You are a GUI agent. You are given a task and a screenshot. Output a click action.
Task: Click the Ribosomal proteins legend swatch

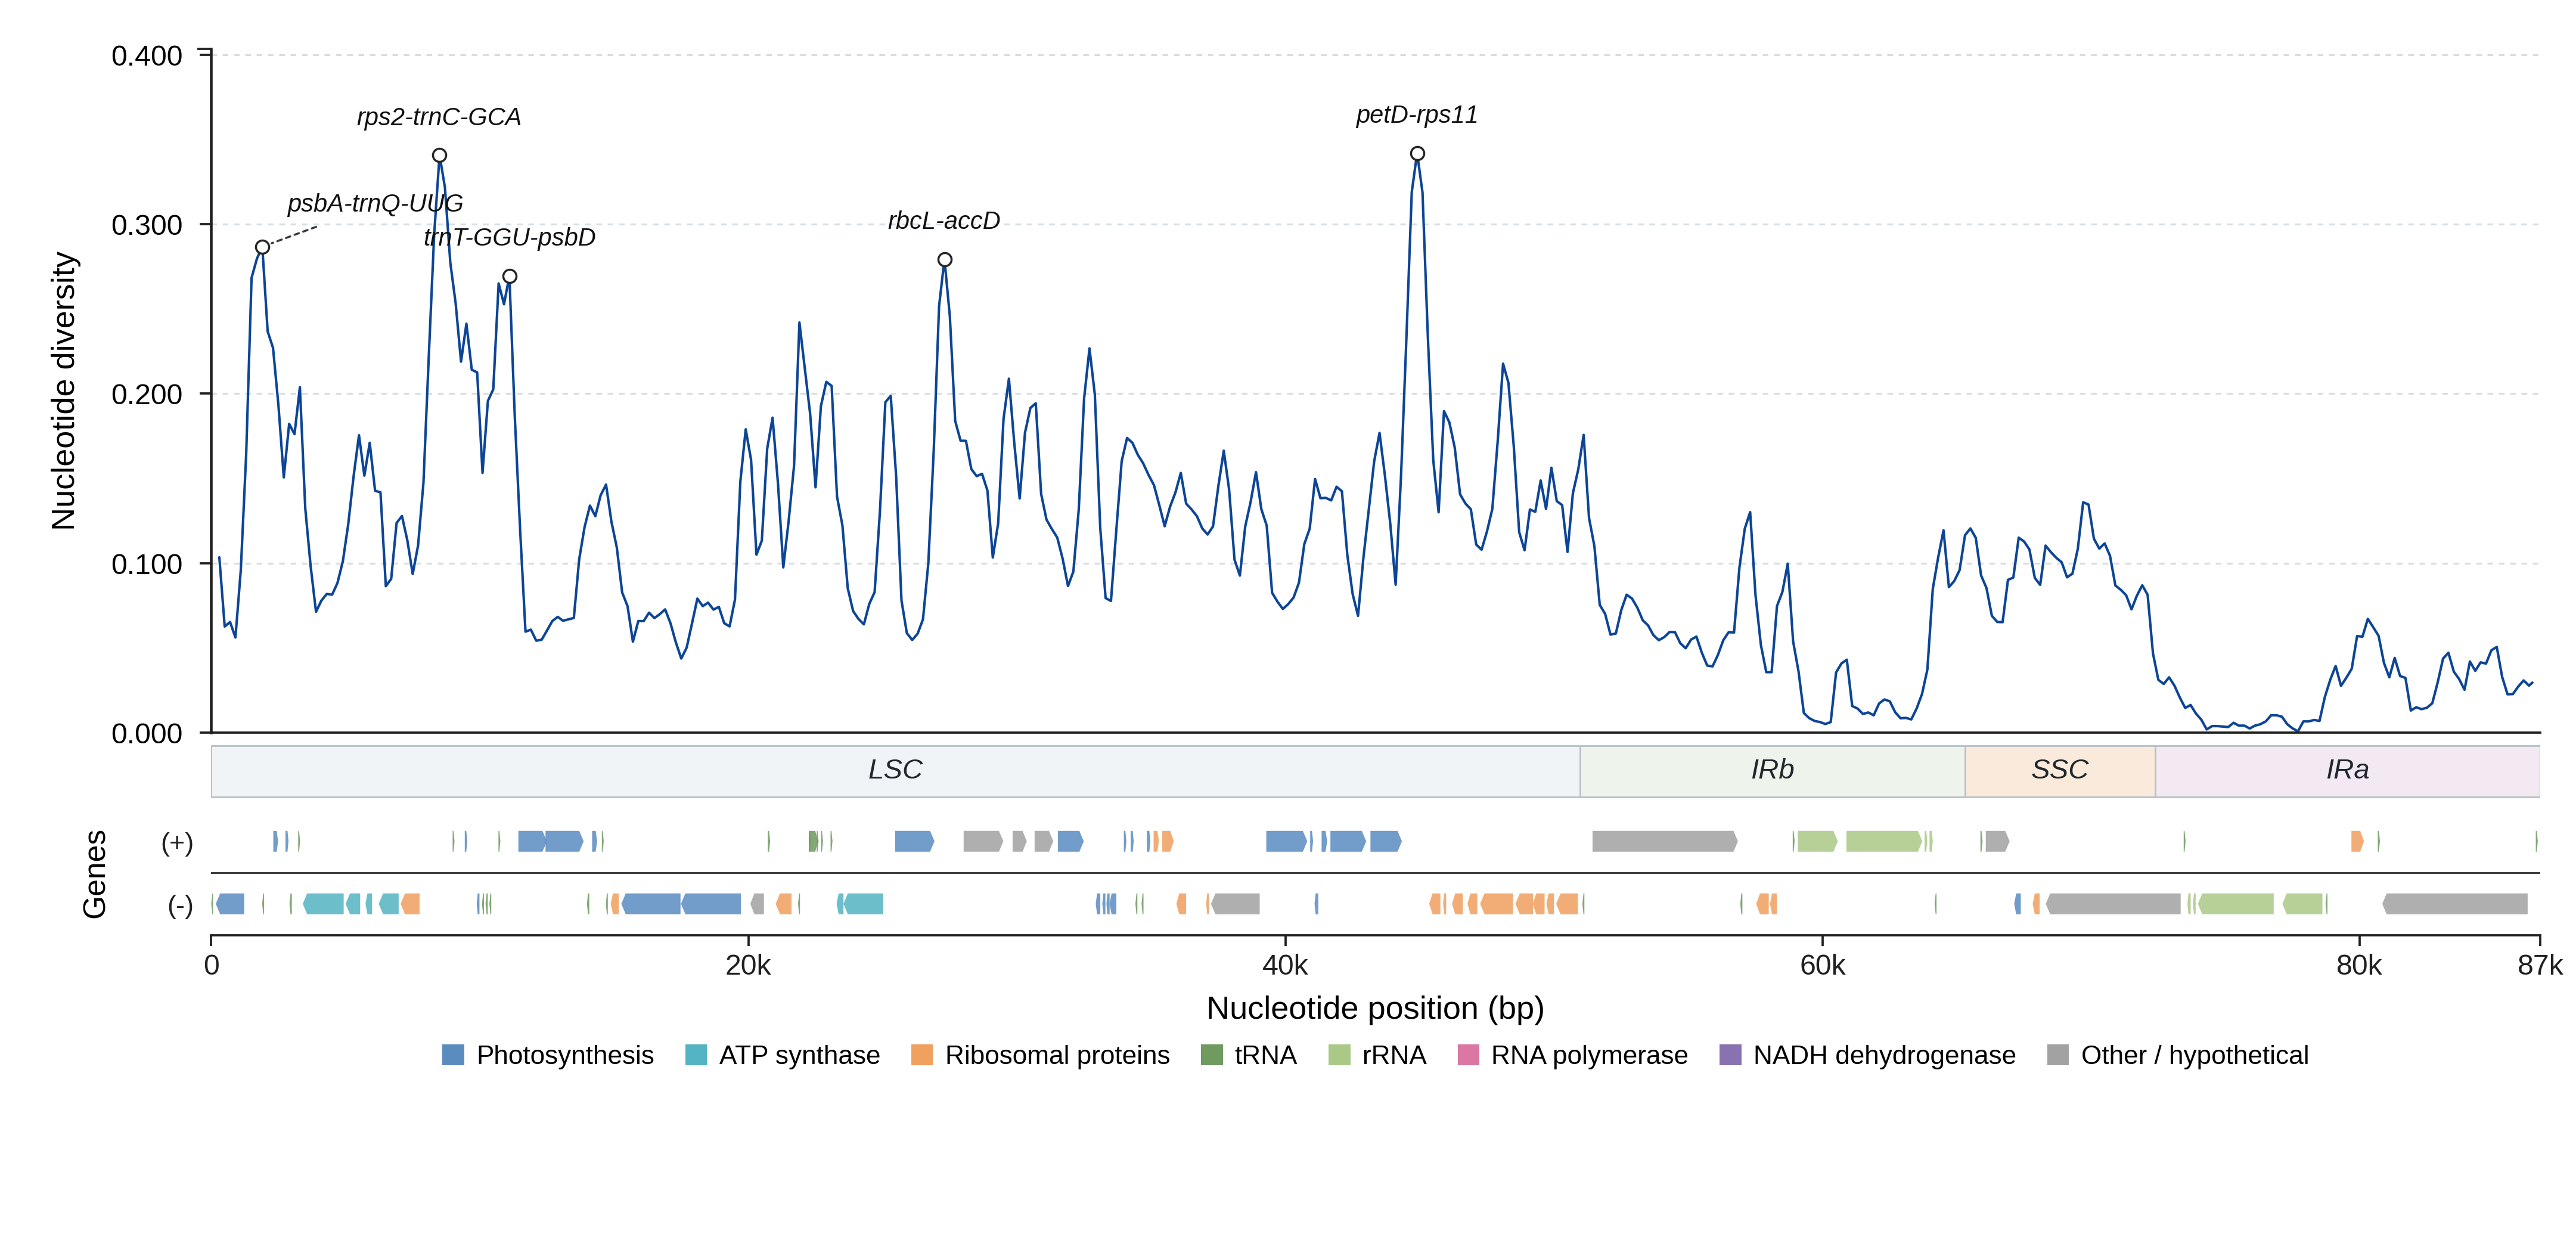922,1055
